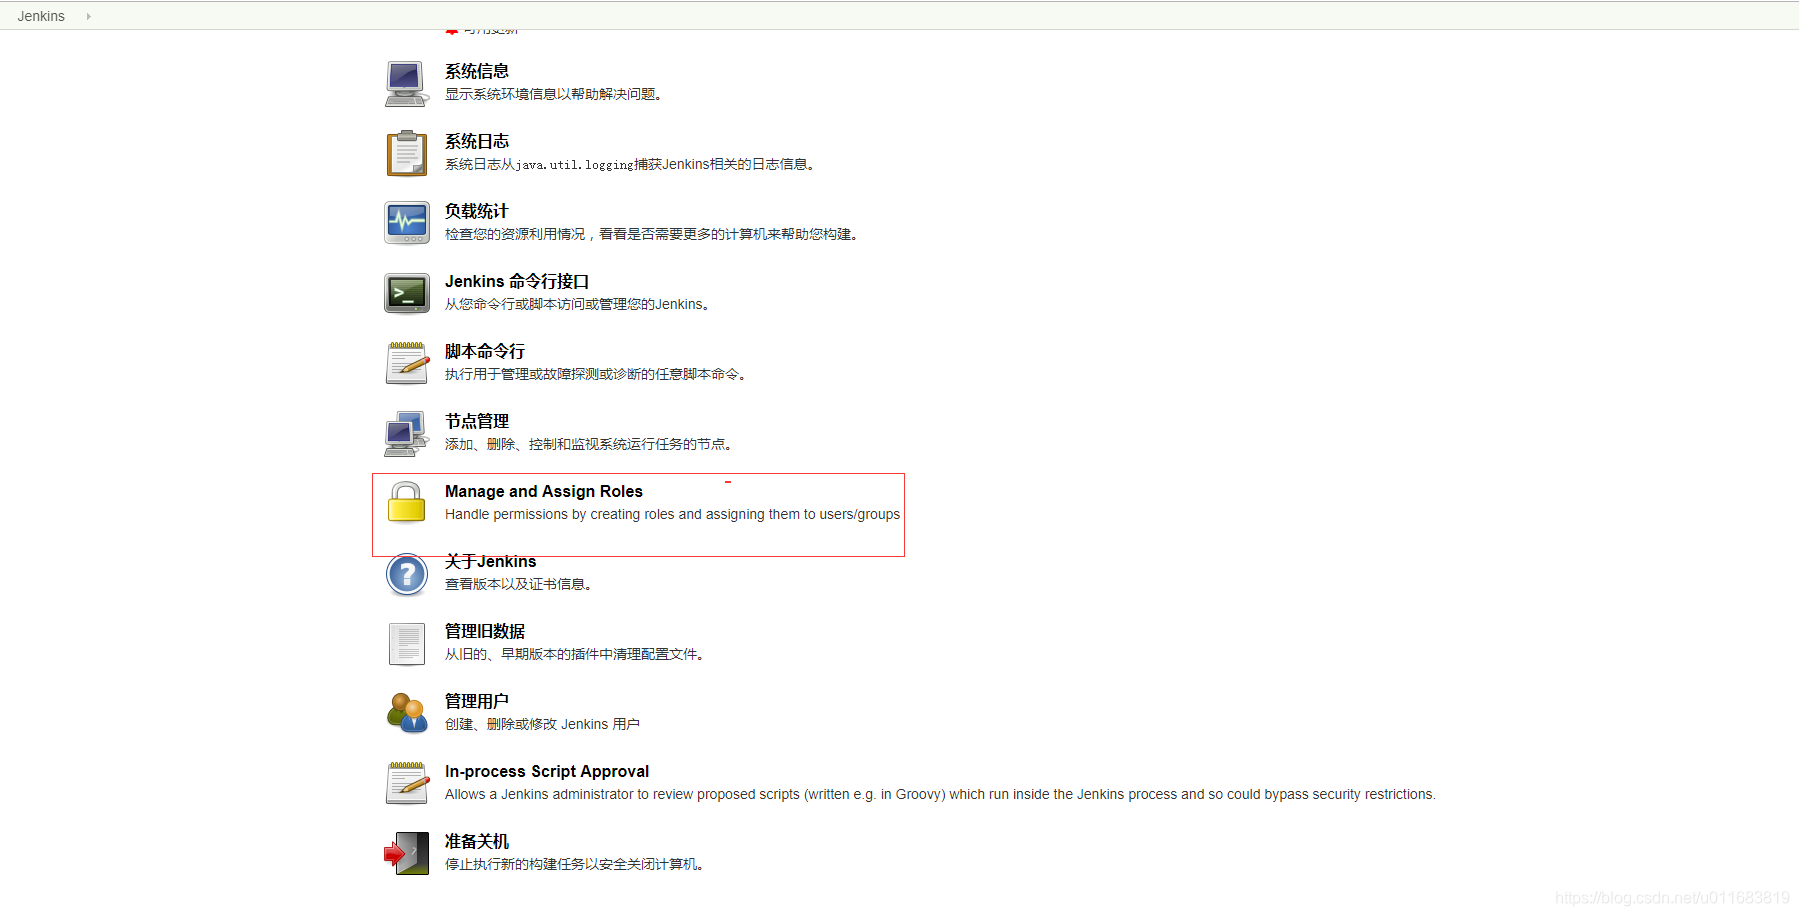The height and width of the screenshot is (916, 1799).
Task: Click the 节点管理 computers icon
Action: (x=406, y=433)
